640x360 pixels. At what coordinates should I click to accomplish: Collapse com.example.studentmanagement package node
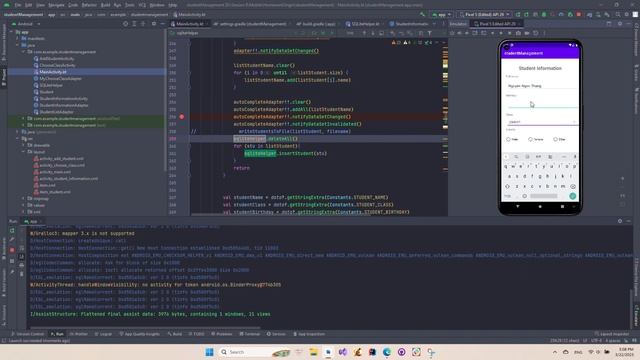pyautogui.click(x=24, y=52)
